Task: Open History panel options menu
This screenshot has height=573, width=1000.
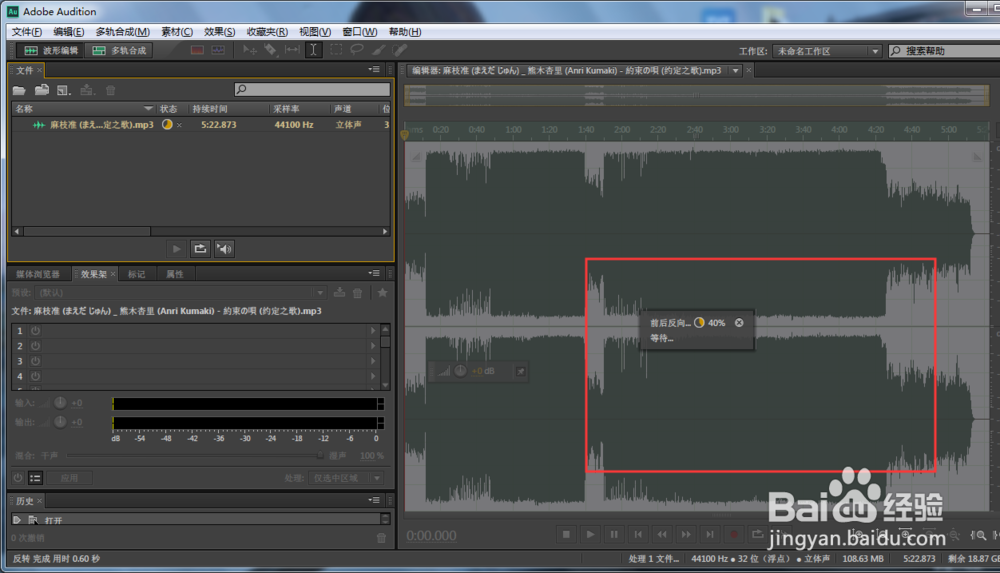Action: pos(374,500)
